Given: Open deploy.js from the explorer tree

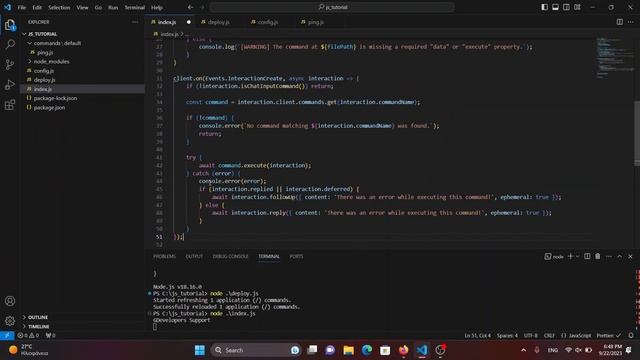Looking at the screenshot, I should click(x=44, y=80).
